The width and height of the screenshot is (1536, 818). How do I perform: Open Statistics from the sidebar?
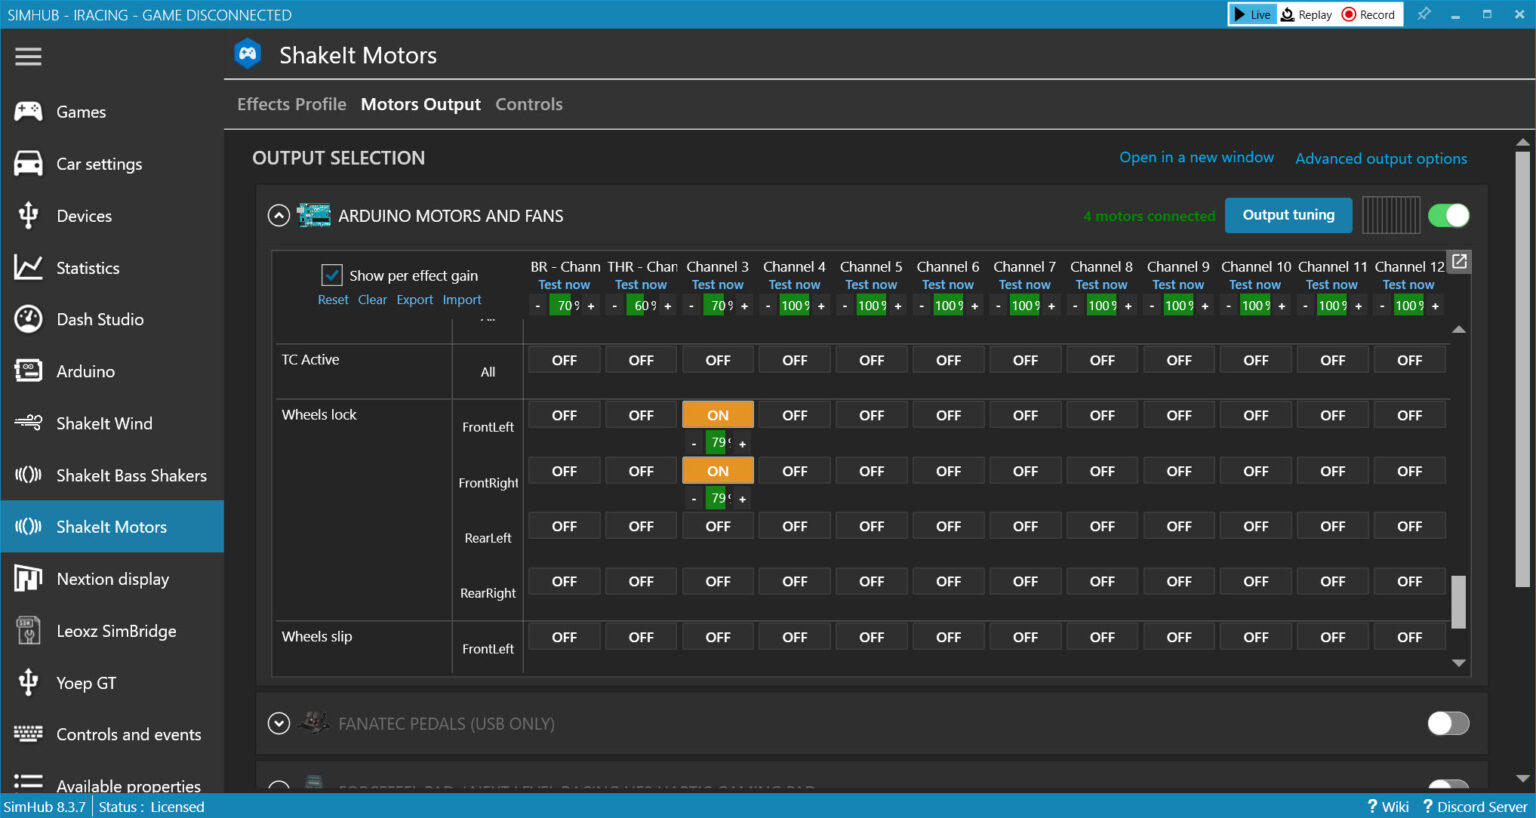[x=87, y=268]
